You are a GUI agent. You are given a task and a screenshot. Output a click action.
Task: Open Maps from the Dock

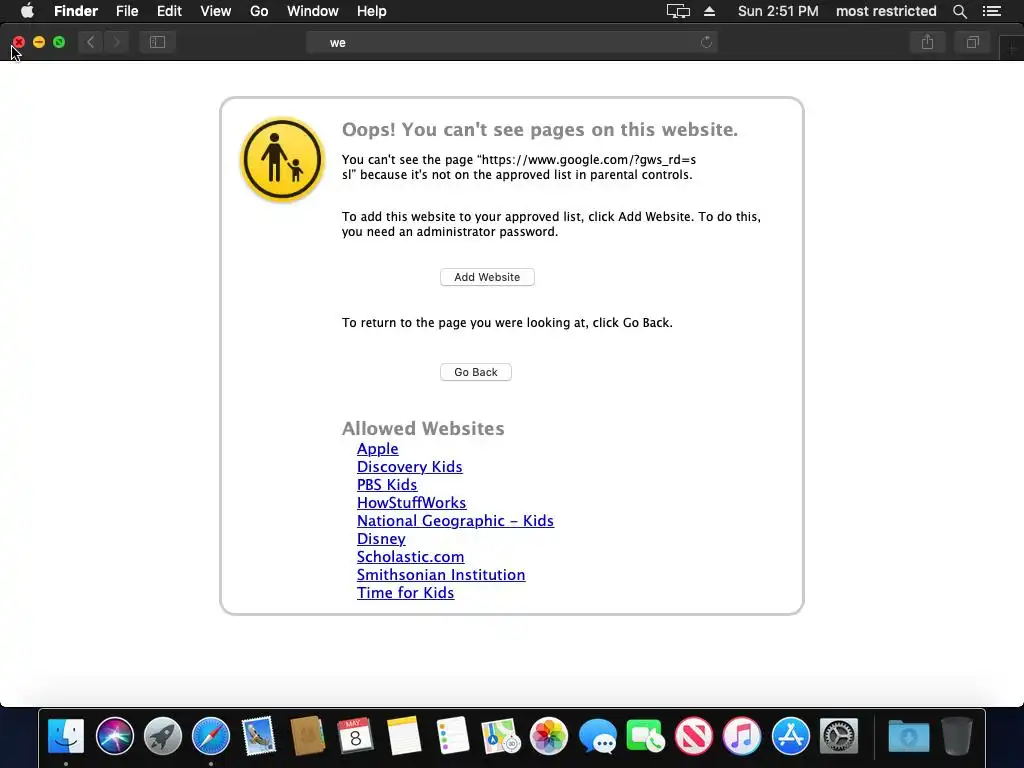coord(500,736)
